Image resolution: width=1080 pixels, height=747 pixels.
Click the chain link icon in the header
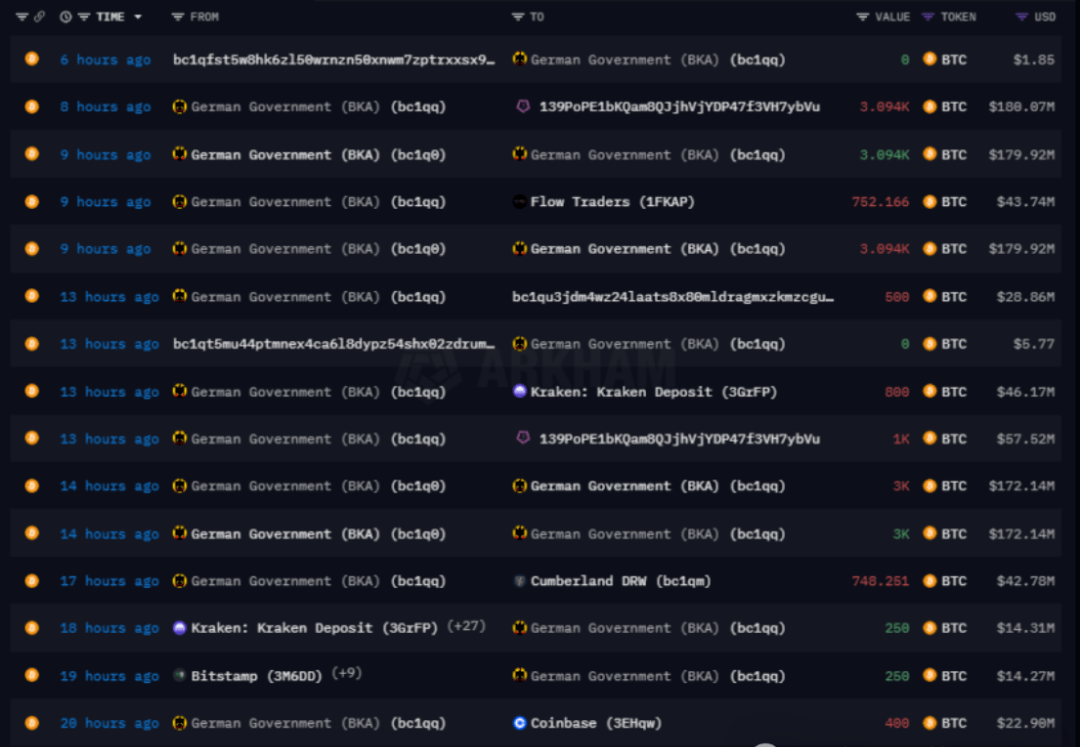(x=39, y=17)
